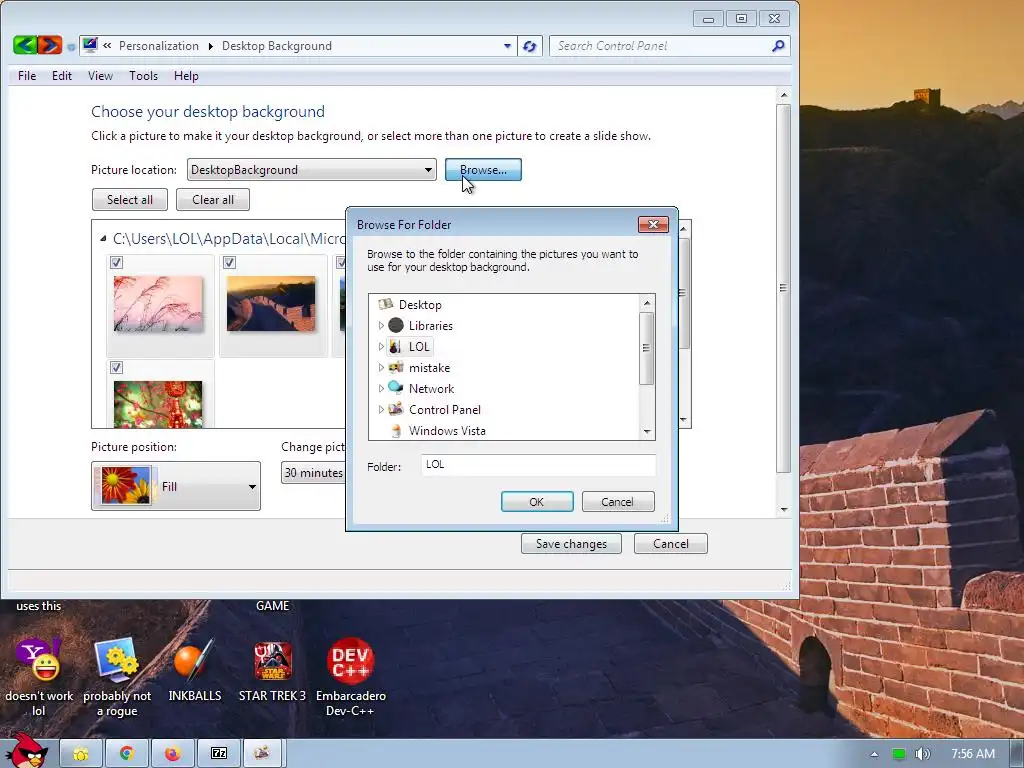Click the Back arrow in Control Panel

click(x=25, y=45)
